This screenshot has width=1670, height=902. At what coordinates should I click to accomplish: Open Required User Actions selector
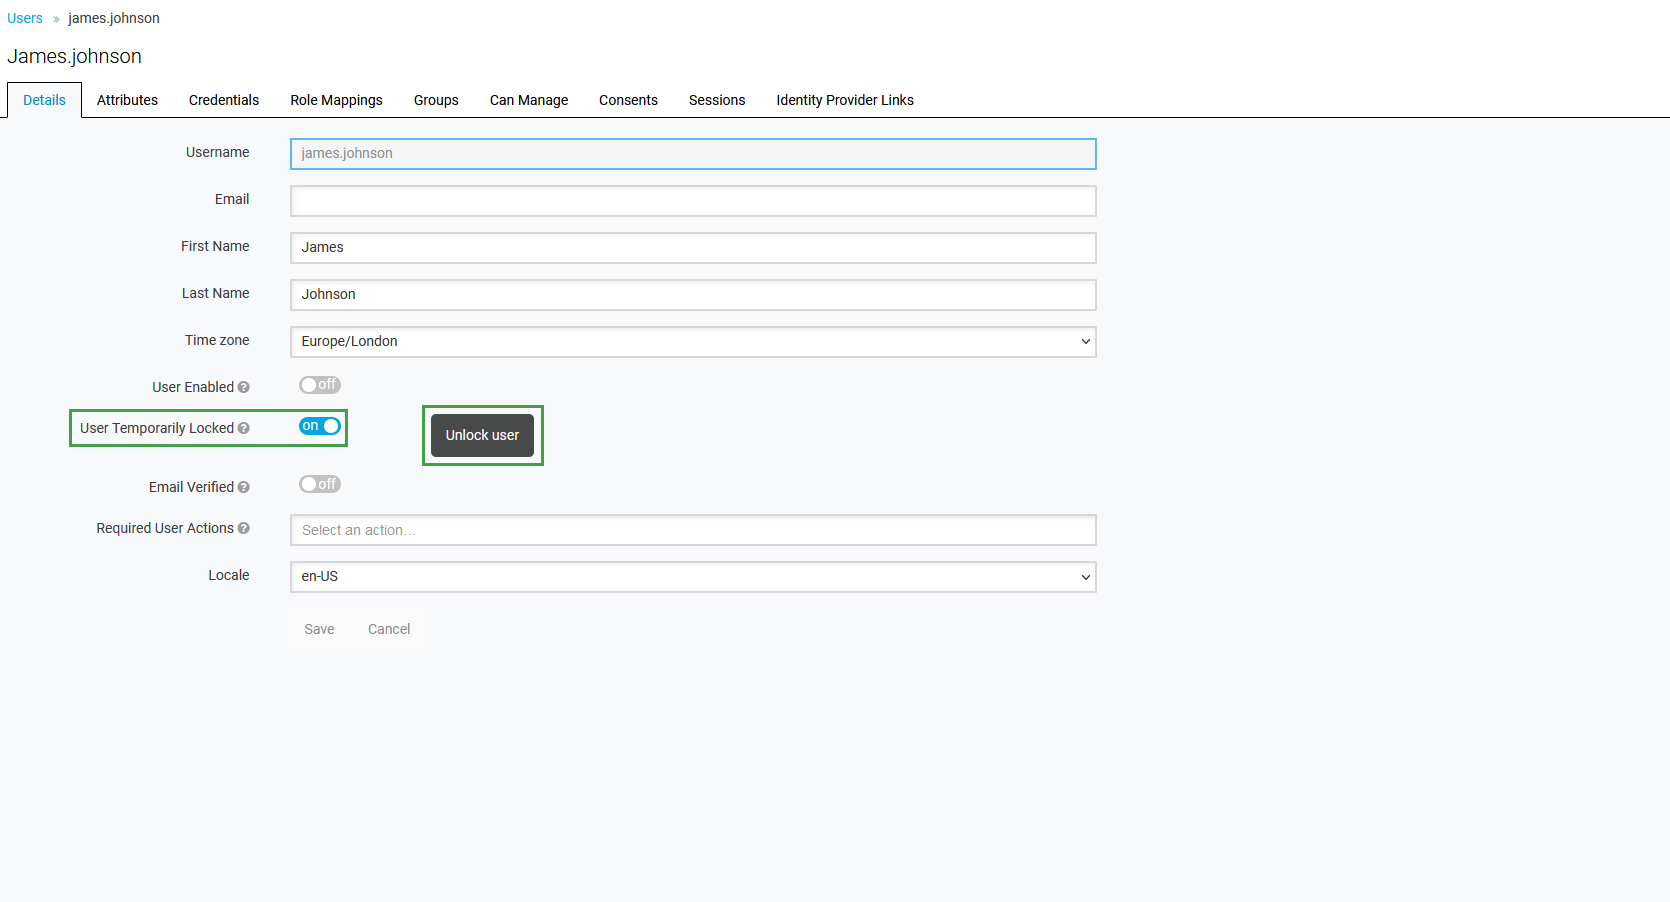click(x=693, y=530)
